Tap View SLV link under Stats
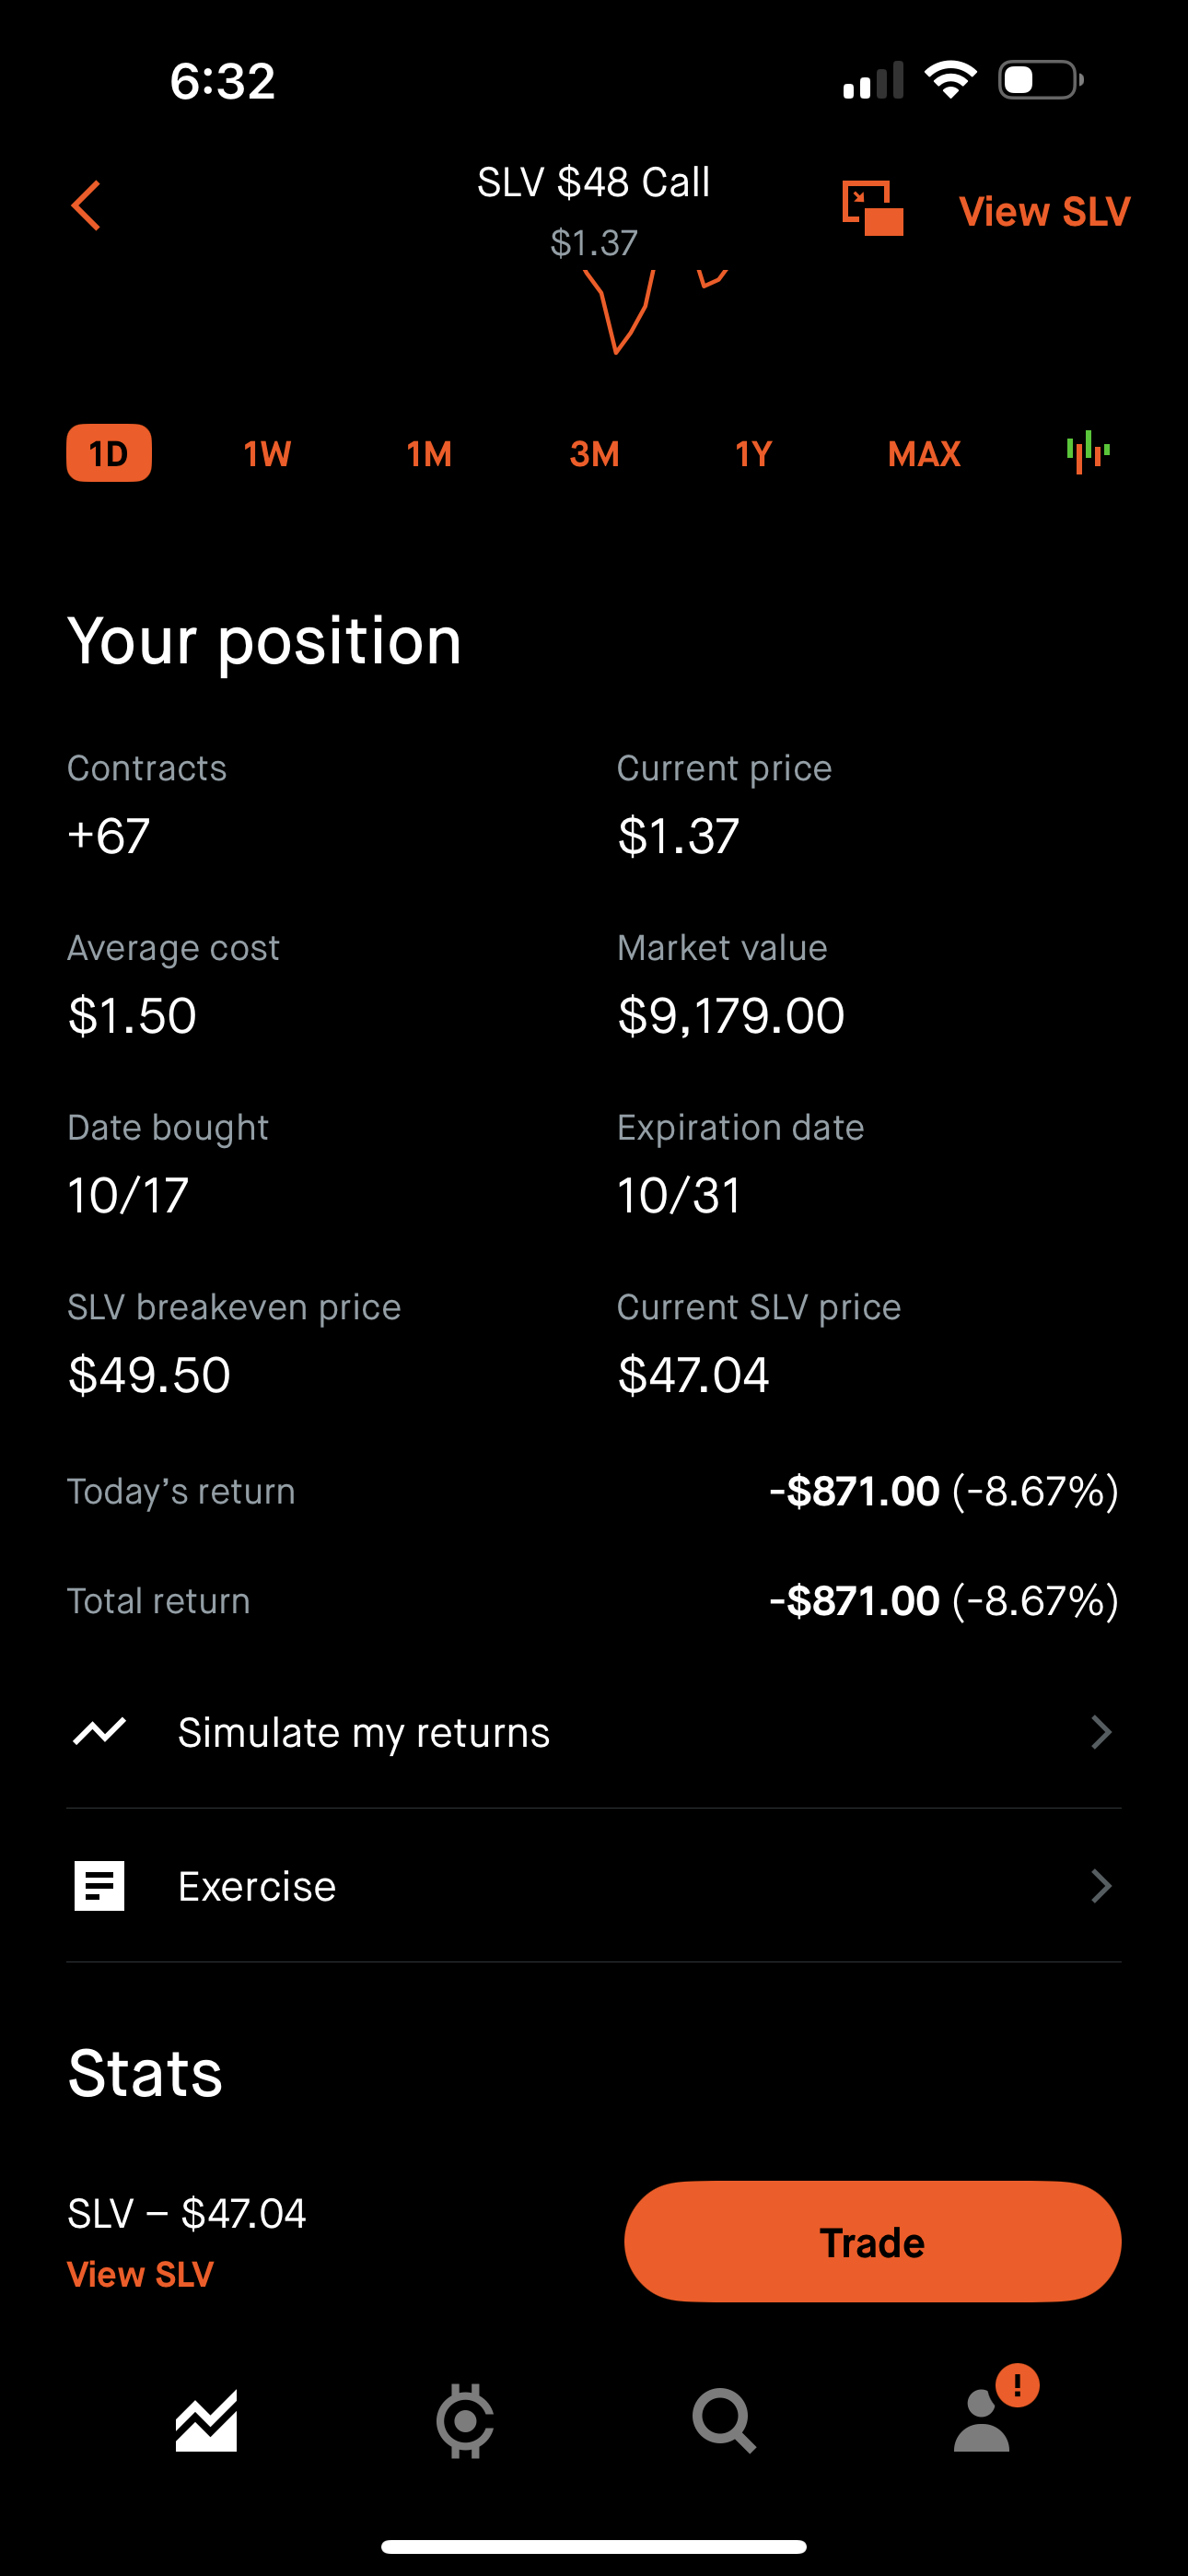Screen dimensions: 1188x2576 (140, 2274)
